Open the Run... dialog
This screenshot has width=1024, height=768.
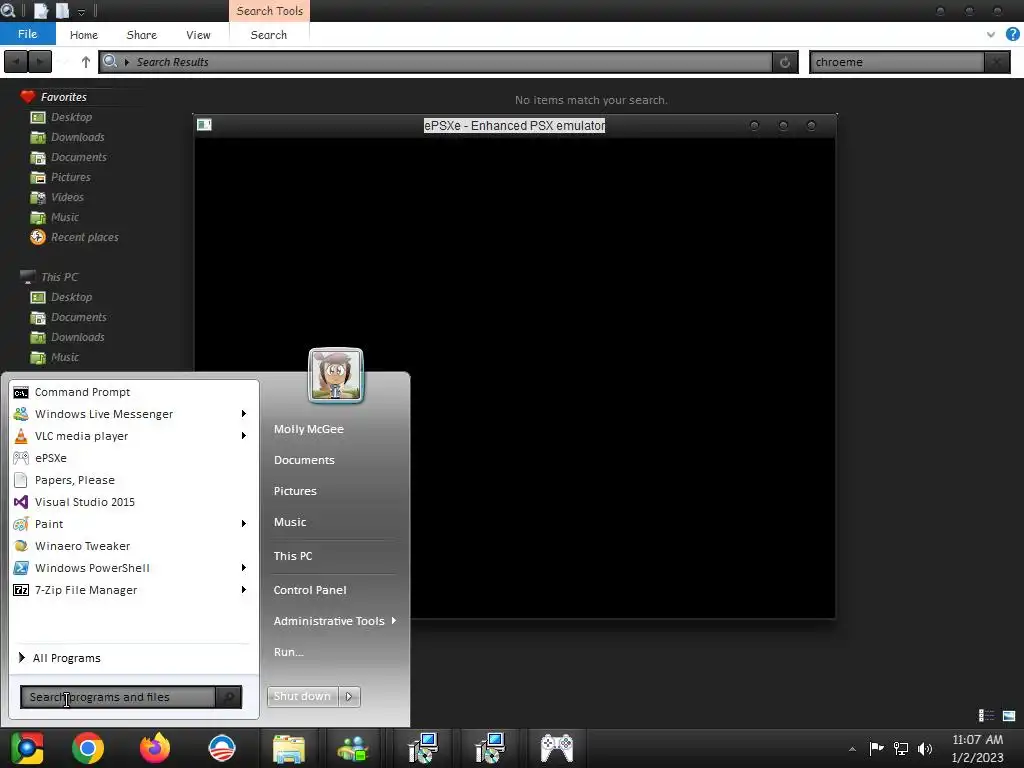pyautogui.click(x=289, y=652)
